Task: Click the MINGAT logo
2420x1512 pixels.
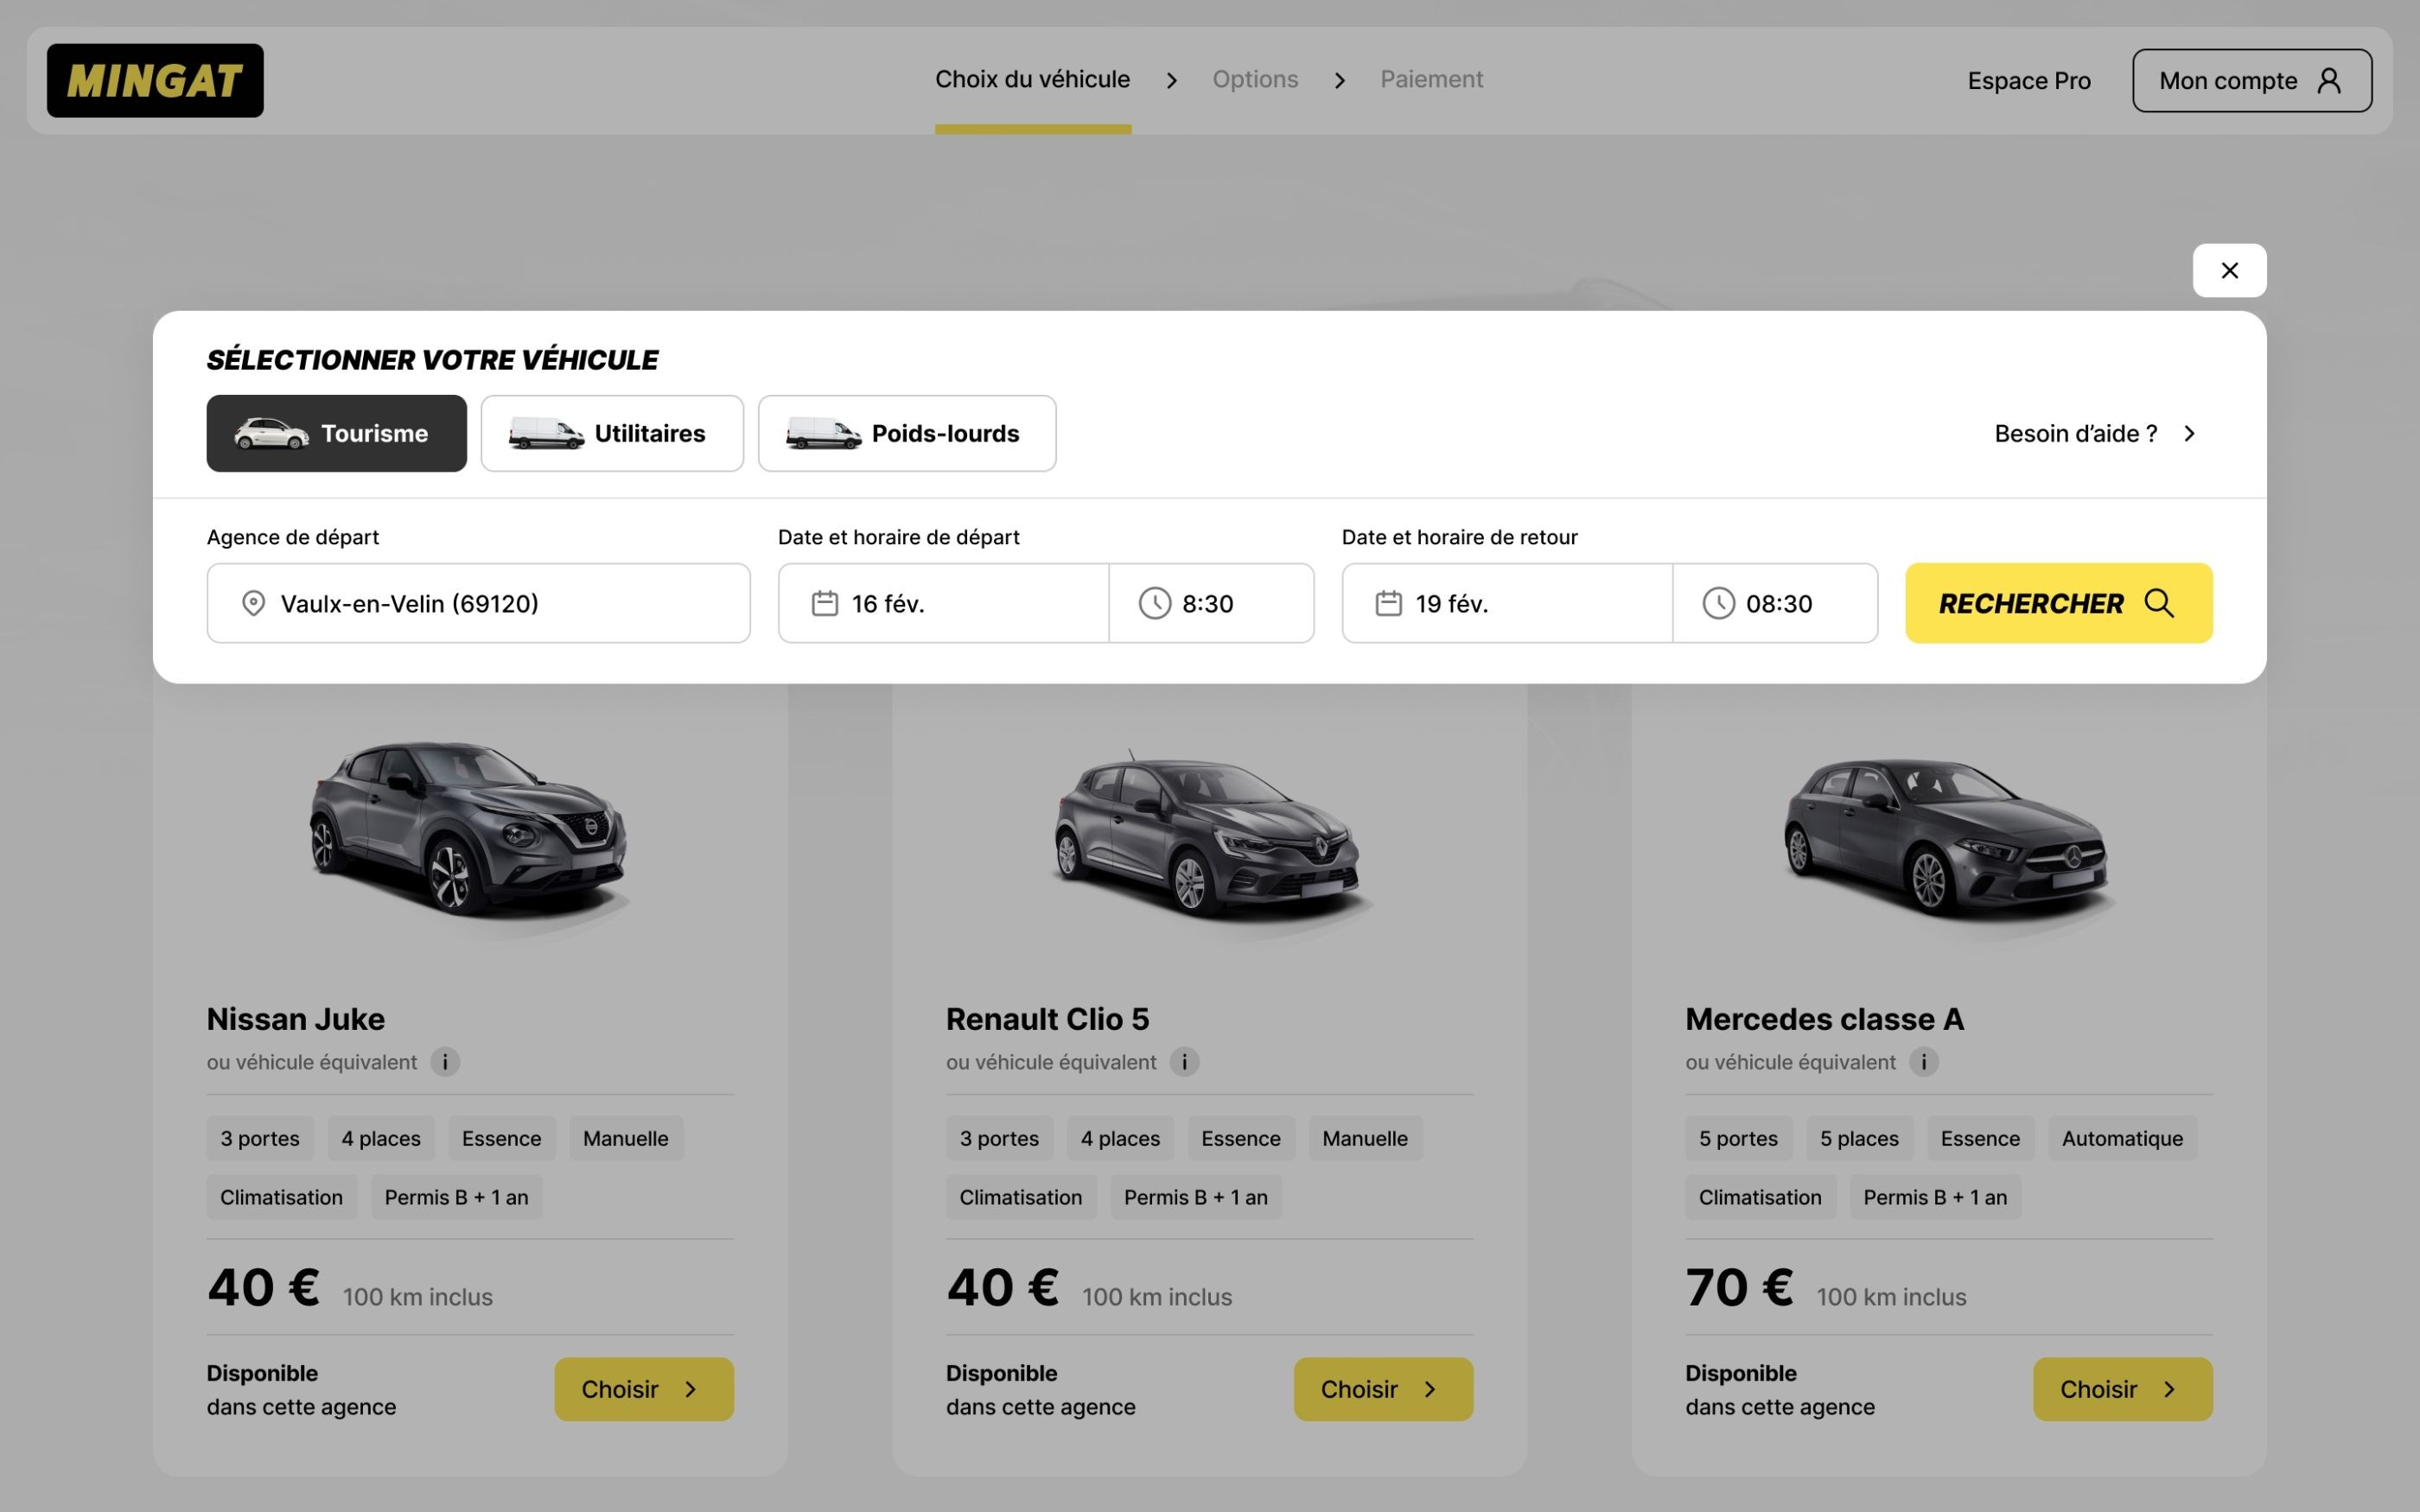Action: (155, 80)
